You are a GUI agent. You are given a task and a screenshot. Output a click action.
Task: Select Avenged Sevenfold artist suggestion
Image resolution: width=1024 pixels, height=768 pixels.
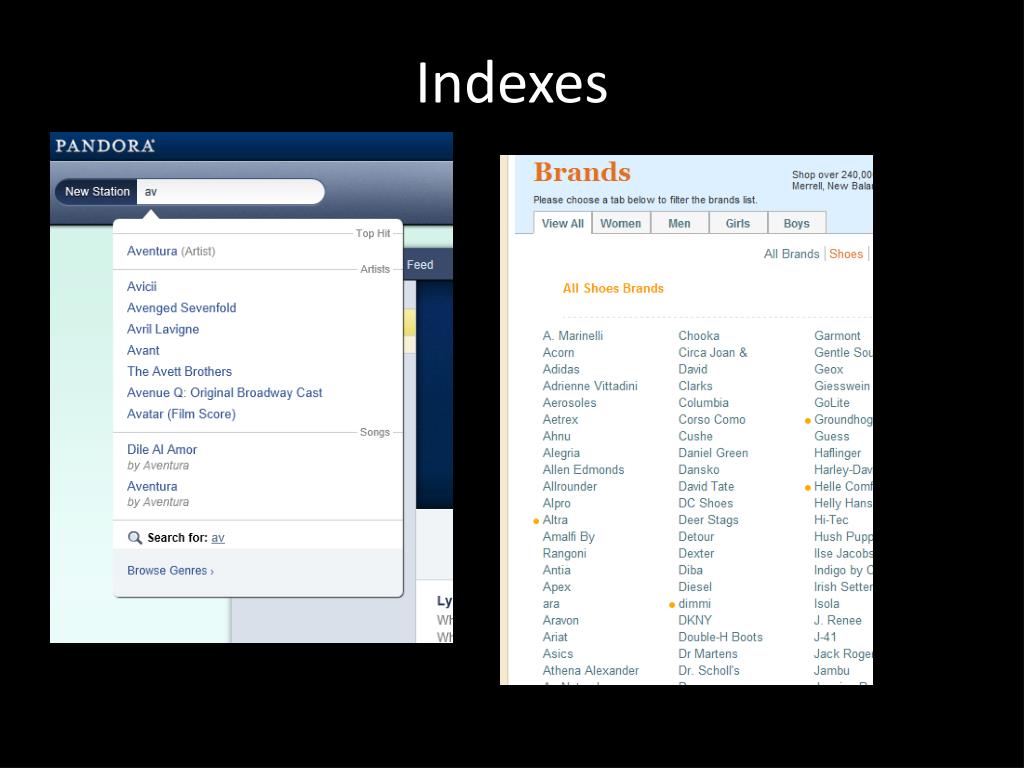[182, 308]
